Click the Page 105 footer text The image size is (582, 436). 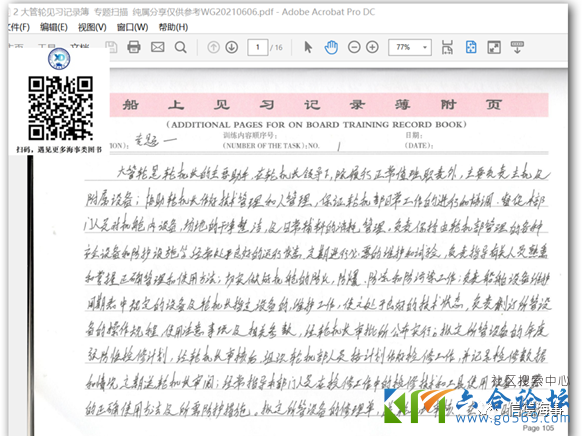pyautogui.click(x=538, y=428)
